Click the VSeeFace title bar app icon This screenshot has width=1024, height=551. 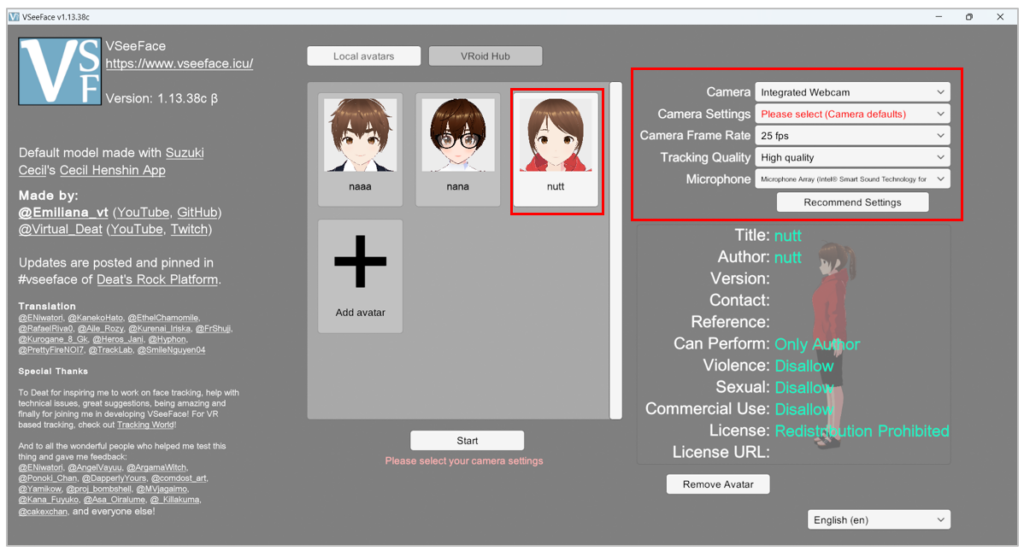pyautogui.click(x=14, y=17)
